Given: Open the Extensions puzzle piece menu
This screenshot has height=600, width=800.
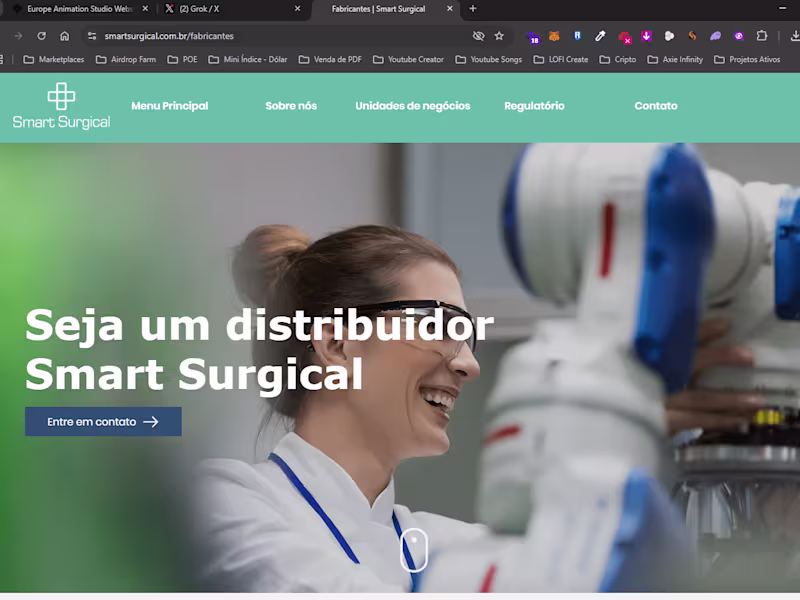Looking at the screenshot, I should [x=762, y=36].
